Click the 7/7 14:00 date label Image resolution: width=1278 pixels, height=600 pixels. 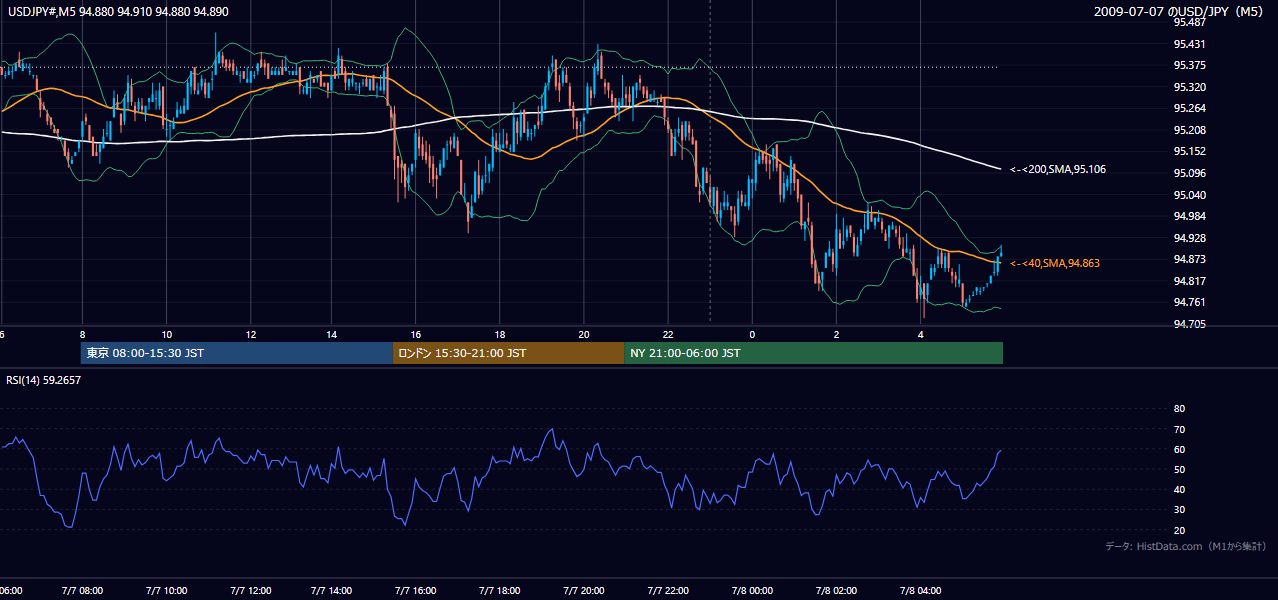pos(332,591)
